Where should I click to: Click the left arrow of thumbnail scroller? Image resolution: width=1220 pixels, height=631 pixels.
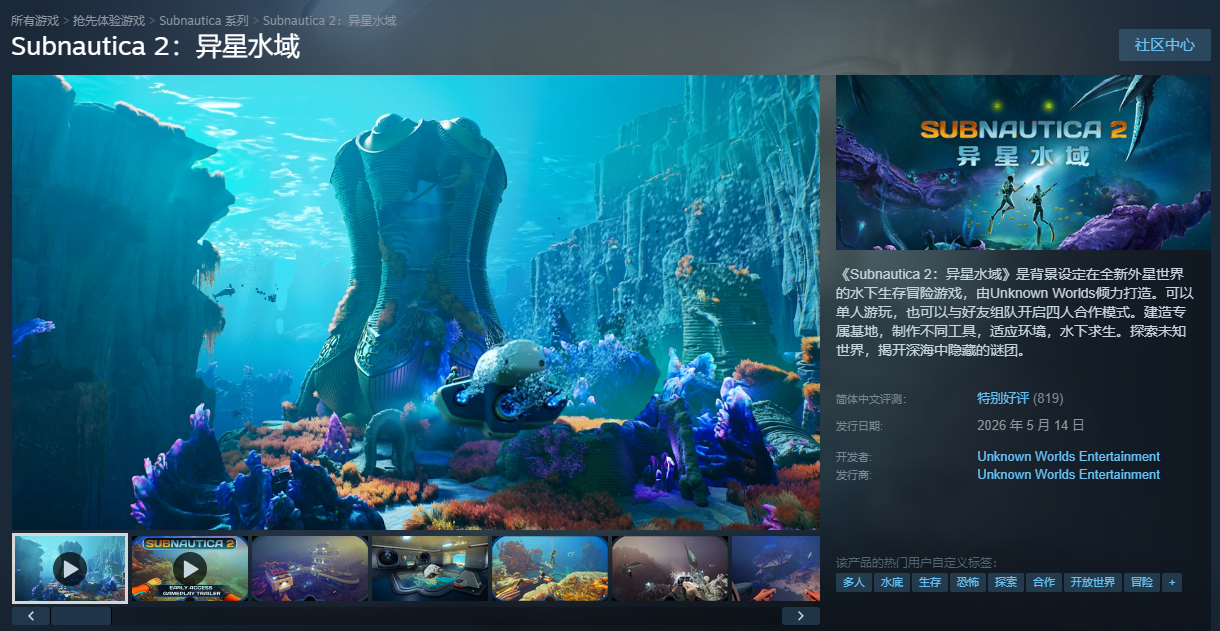(x=31, y=616)
